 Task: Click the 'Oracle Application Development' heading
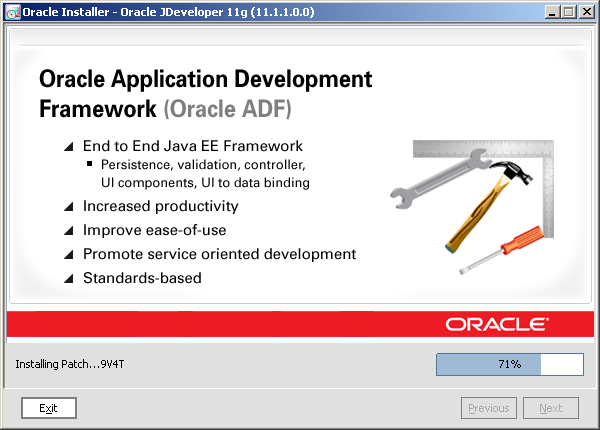(x=206, y=79)
